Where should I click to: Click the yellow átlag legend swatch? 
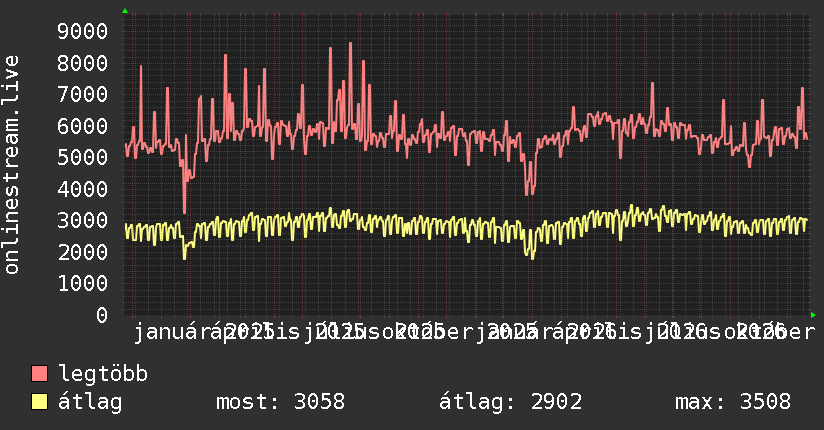point(39,402)
